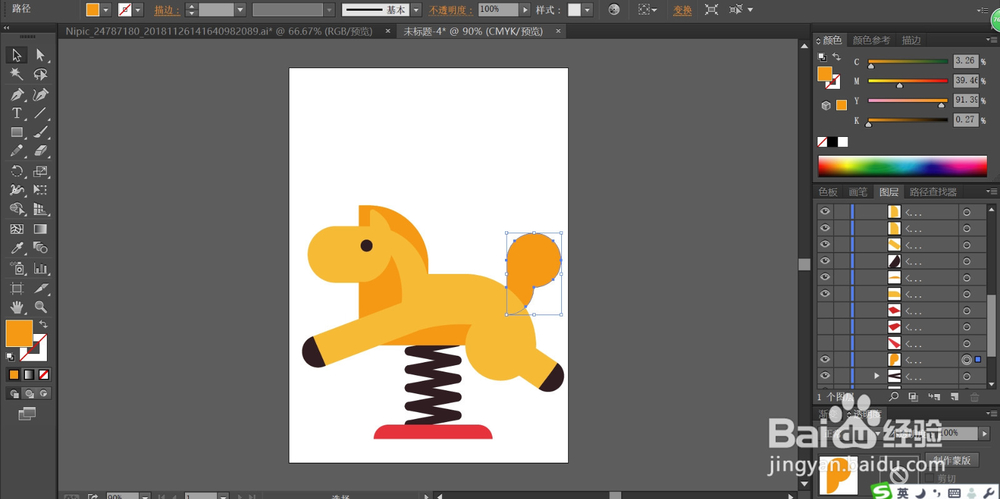Screen dimensions: 1000x499
Task: Switch to the 描边 panel tab
Action: 911,40
